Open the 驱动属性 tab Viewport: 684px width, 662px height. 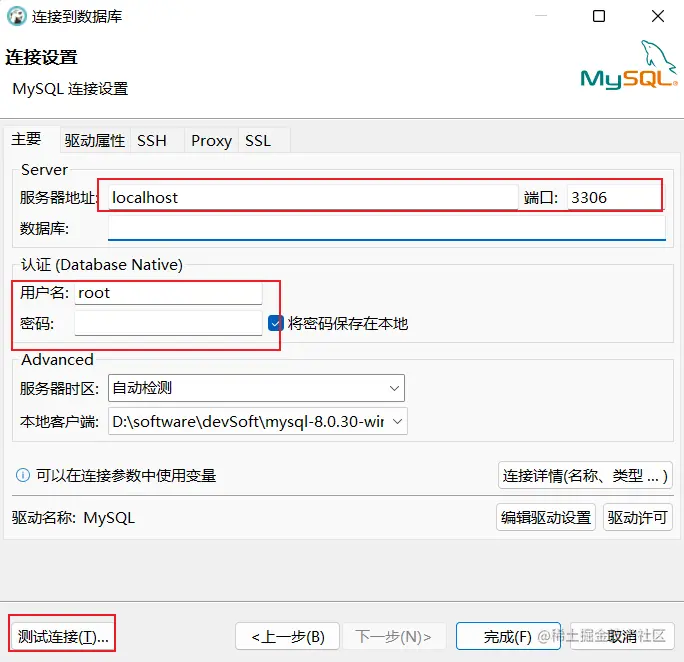point(95,140)
